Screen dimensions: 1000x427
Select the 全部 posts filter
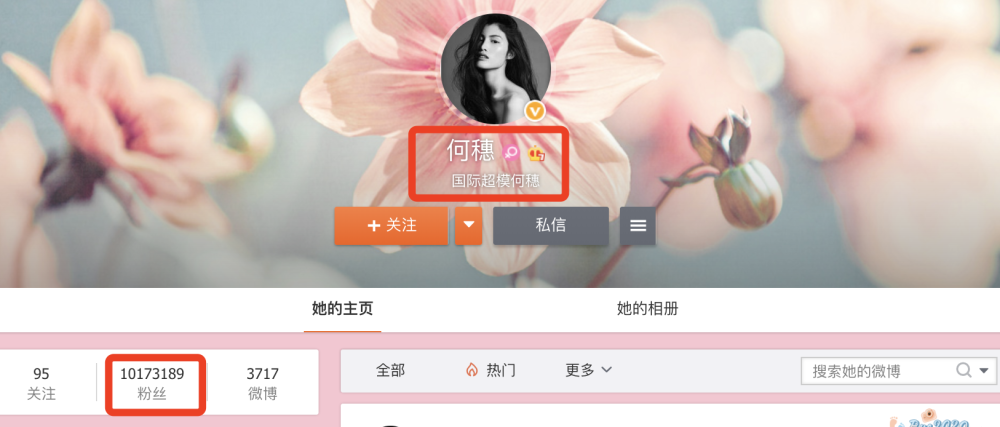tap(390, 370)
